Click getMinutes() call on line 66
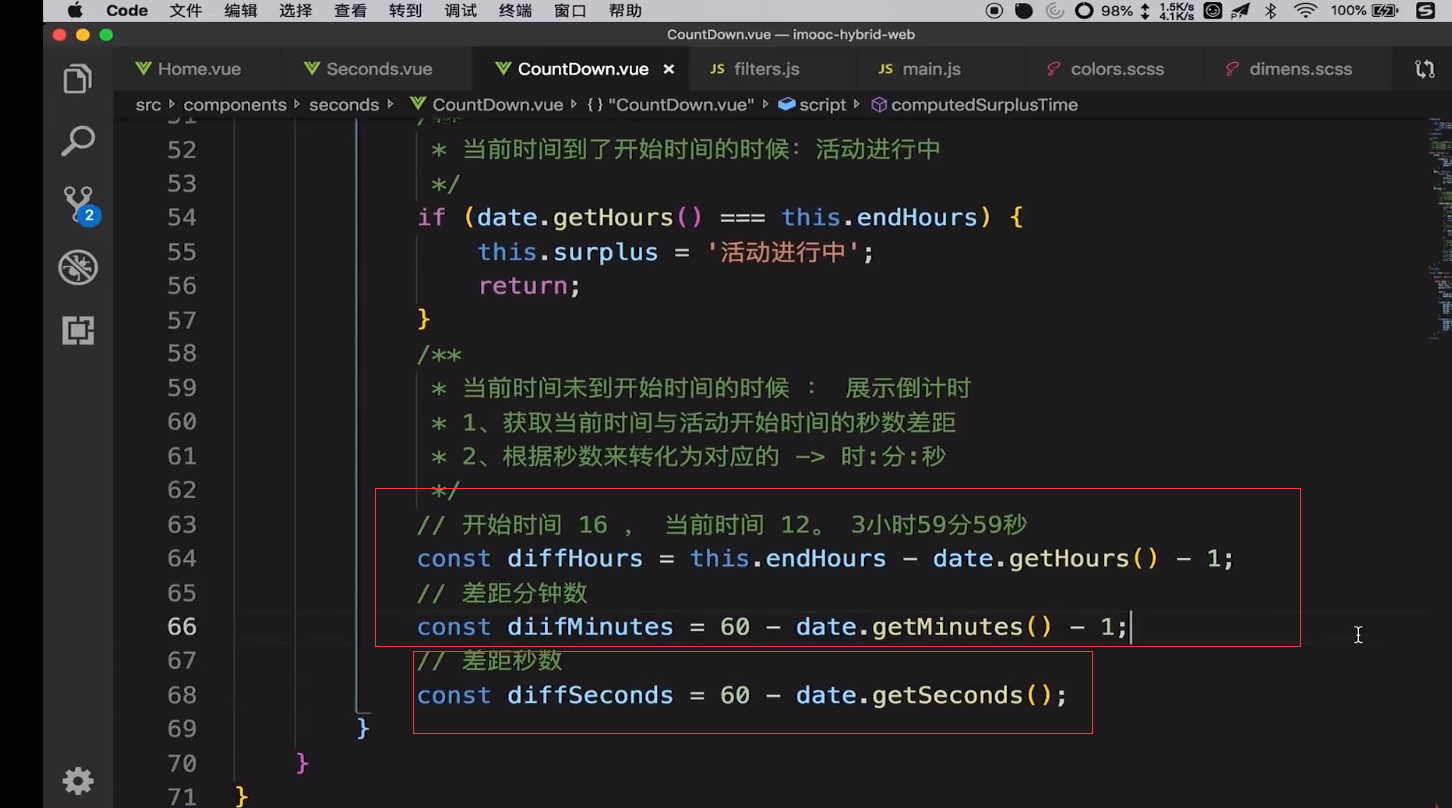 (x=962, y=626)
